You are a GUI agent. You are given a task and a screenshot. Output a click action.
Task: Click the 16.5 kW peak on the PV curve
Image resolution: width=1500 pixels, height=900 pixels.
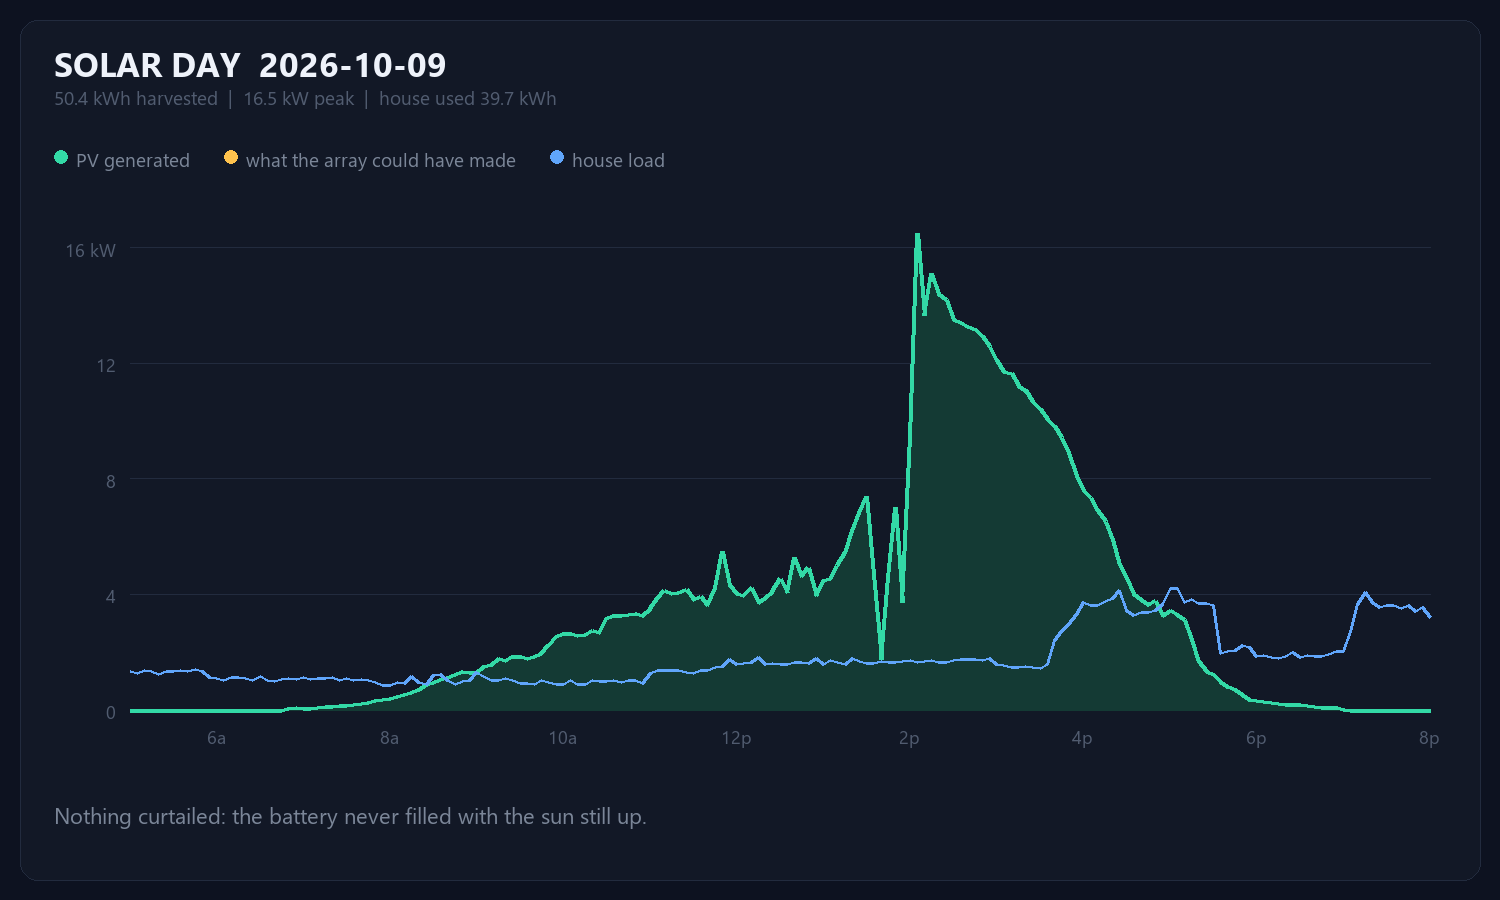click(917, 235)
